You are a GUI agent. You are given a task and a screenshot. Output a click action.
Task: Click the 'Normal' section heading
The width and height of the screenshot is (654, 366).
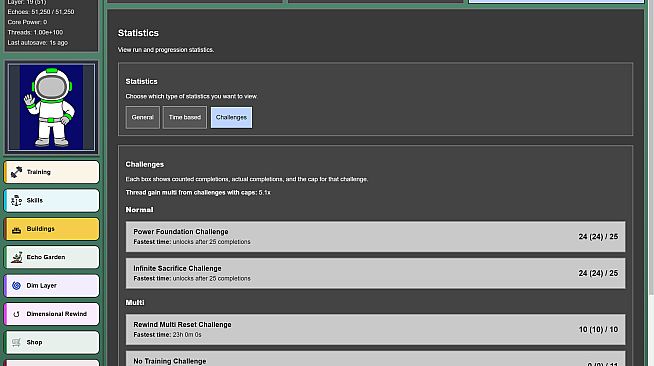point(139,210)
